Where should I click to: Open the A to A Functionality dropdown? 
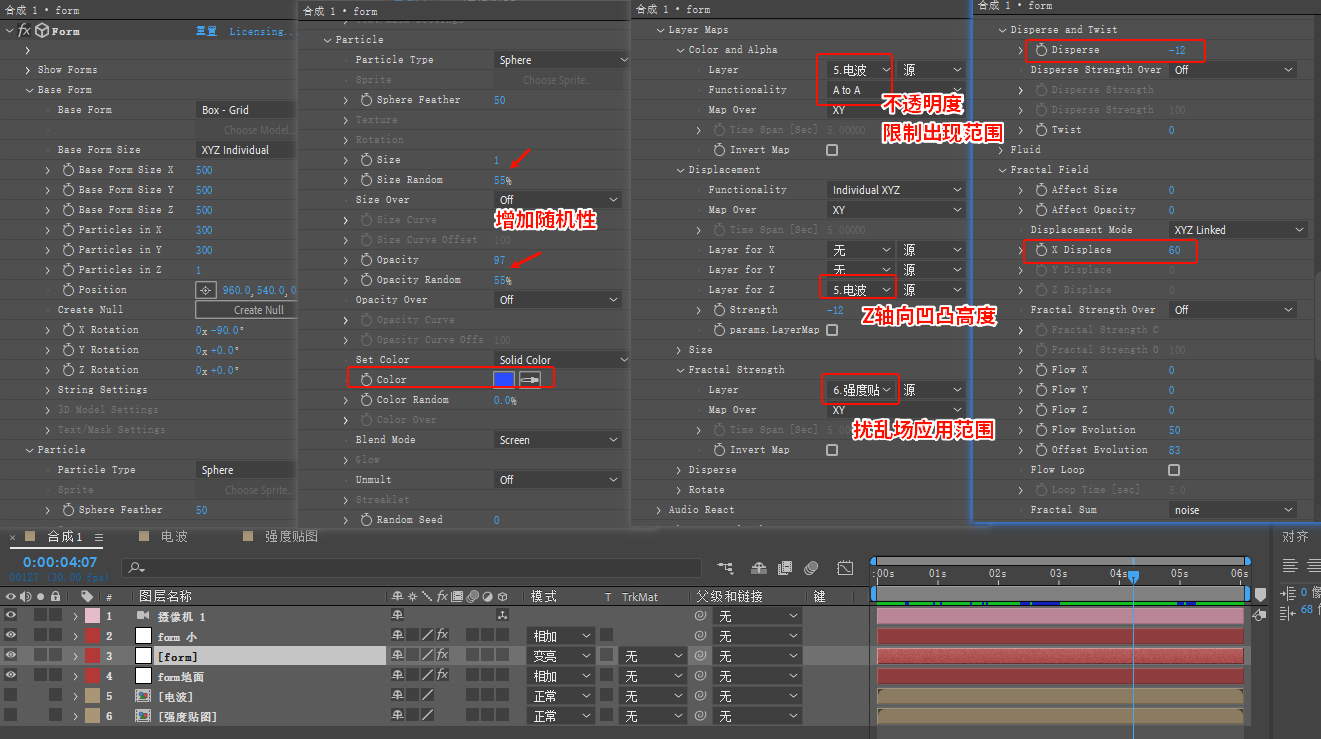click(x=897, y=90)
